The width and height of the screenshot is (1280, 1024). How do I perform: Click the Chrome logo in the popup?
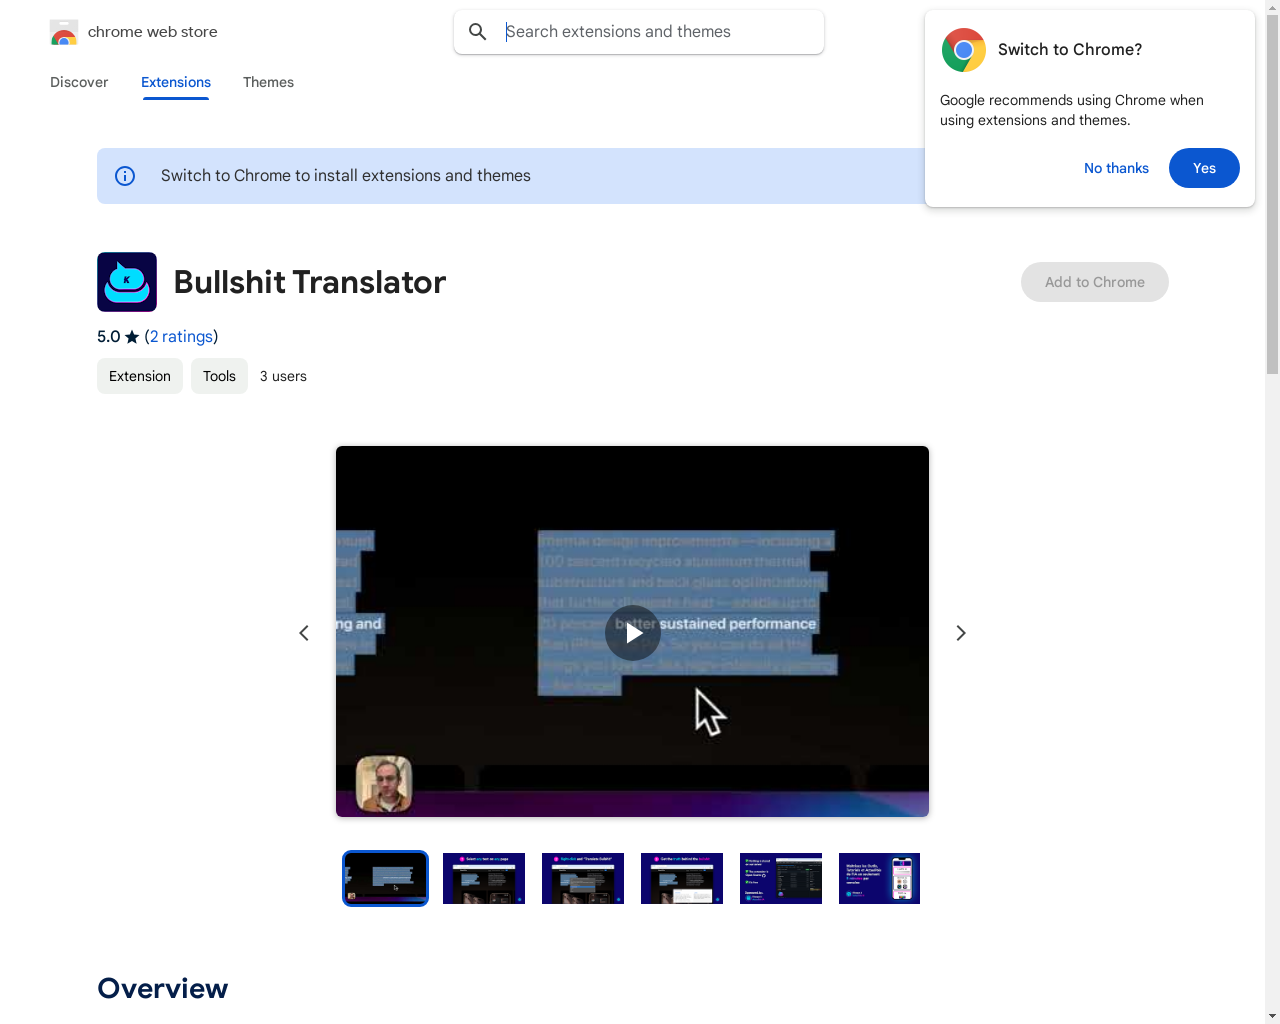pyautogui.click(x=964, y=50)
